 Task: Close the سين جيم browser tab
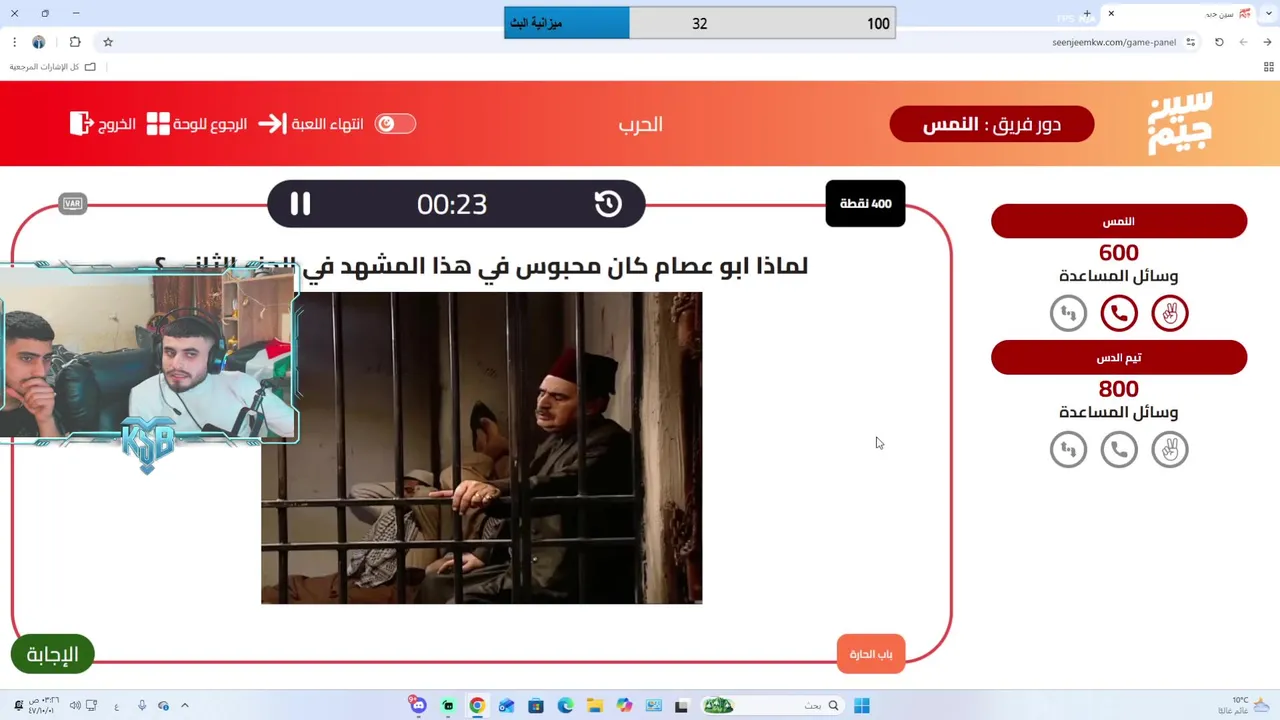(1111, 13)
